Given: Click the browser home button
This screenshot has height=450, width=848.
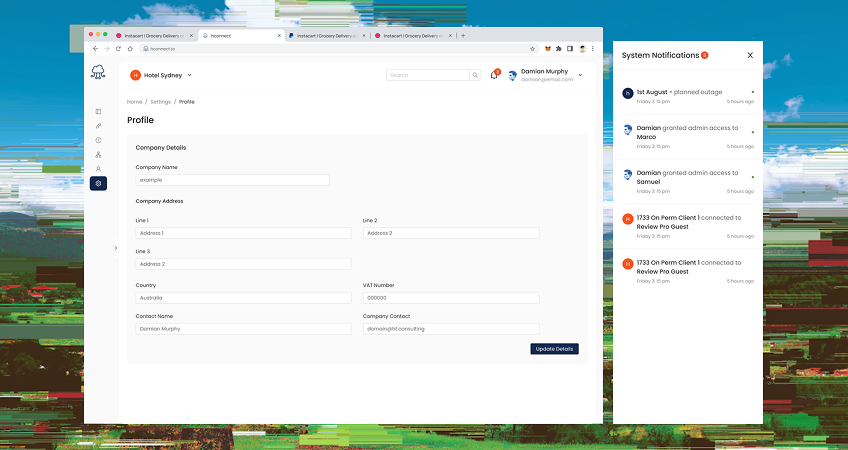Looking at the screenshot, I should [x=130, y=49].
